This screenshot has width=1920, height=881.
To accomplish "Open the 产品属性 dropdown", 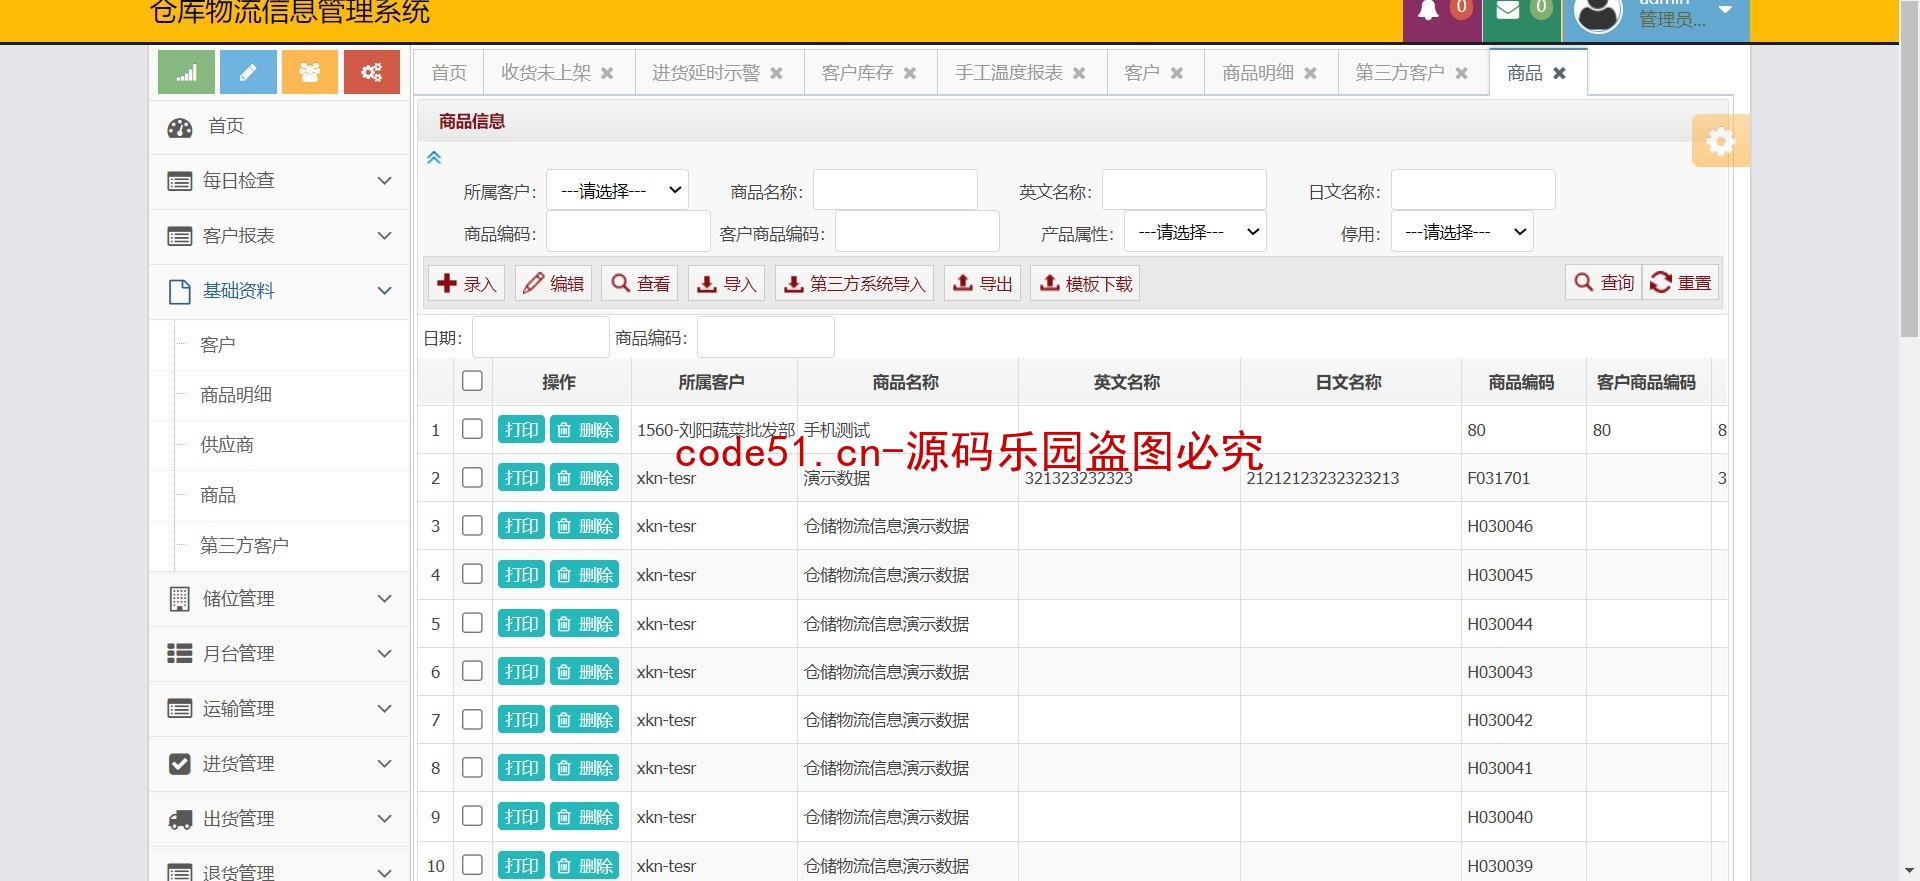I will point(1195,232).
